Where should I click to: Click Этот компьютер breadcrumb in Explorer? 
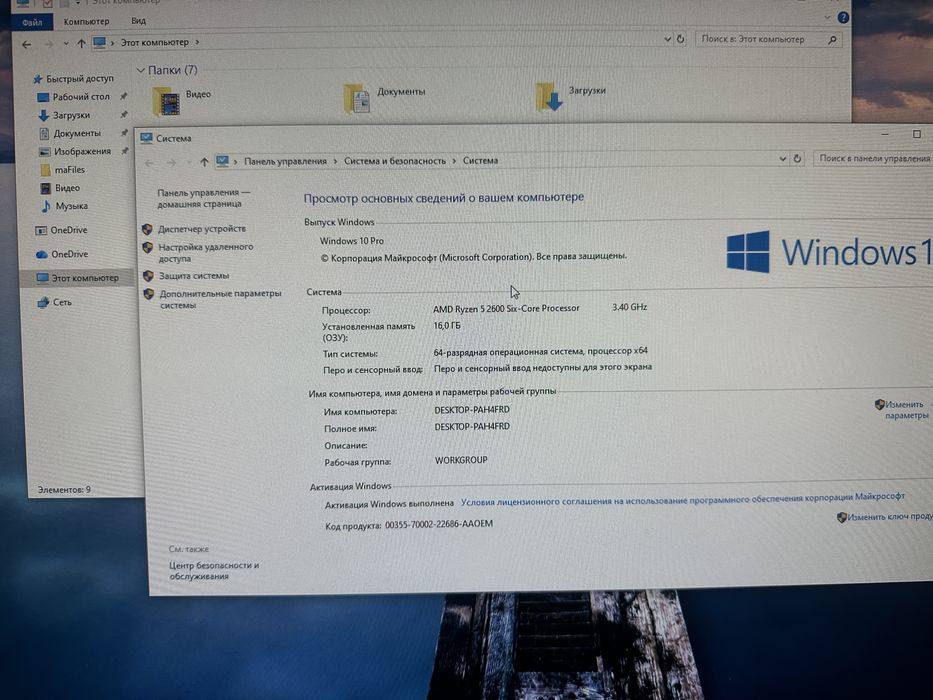tap(155, 42)
